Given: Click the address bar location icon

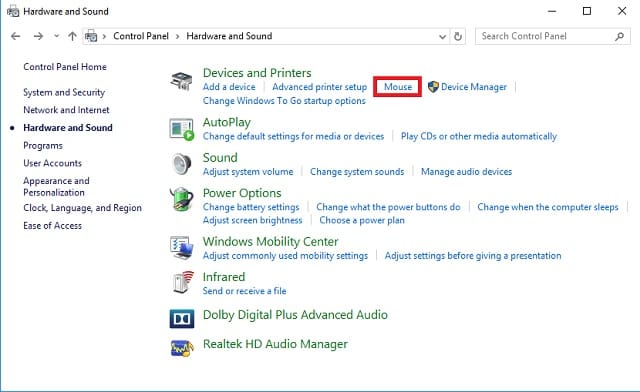Looking at the screenshot, I should point(91,36).
